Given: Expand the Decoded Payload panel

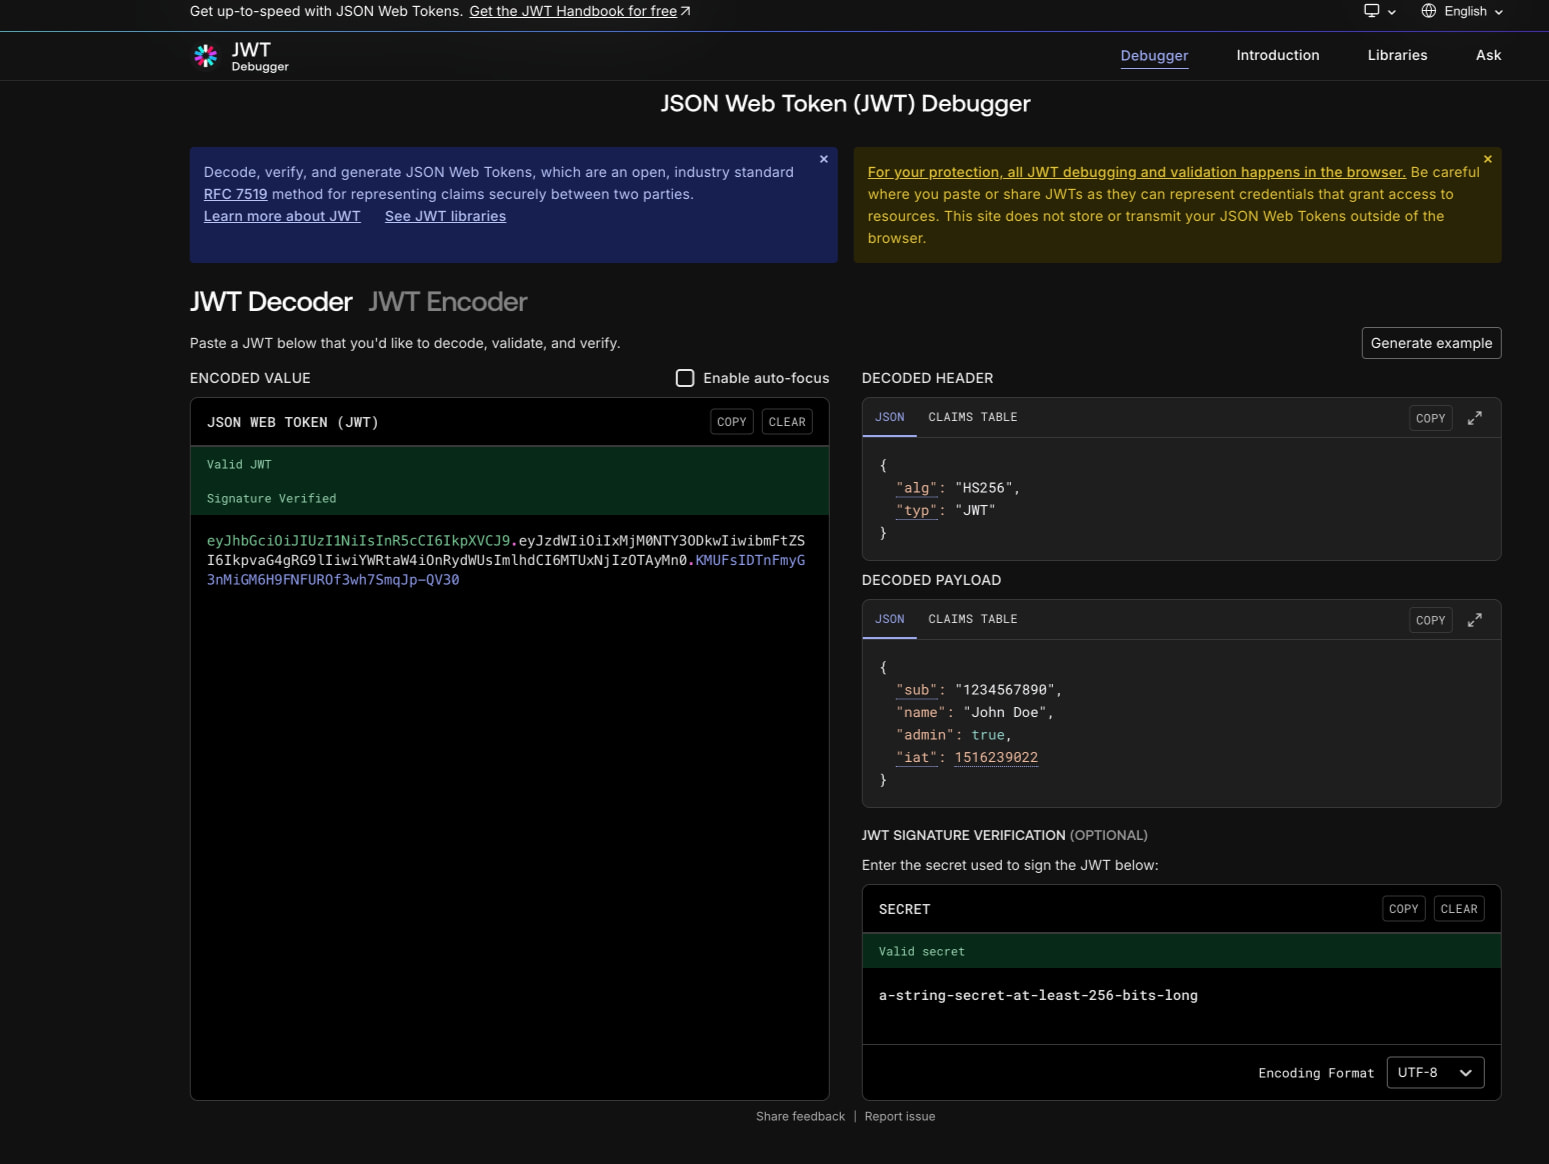Looking at the screenshot, I should (1474, 620).
